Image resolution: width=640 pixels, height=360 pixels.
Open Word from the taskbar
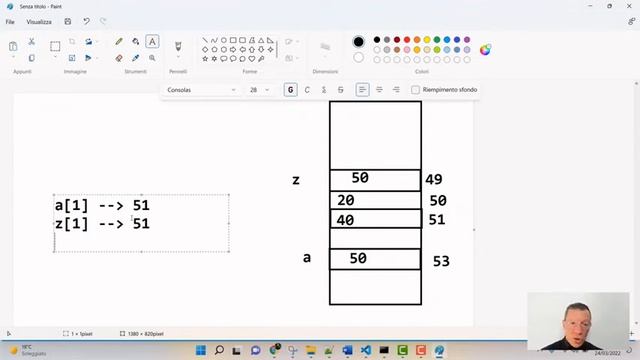click(x=347, y=350)
